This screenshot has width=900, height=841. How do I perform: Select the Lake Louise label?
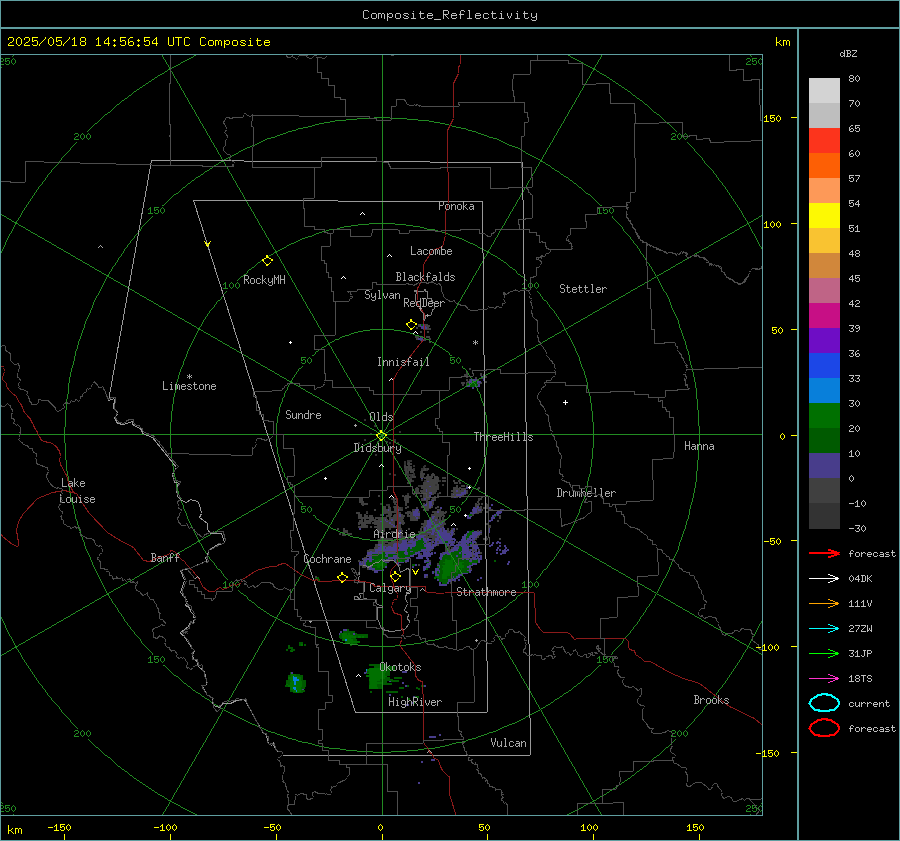tap(77, 491)
